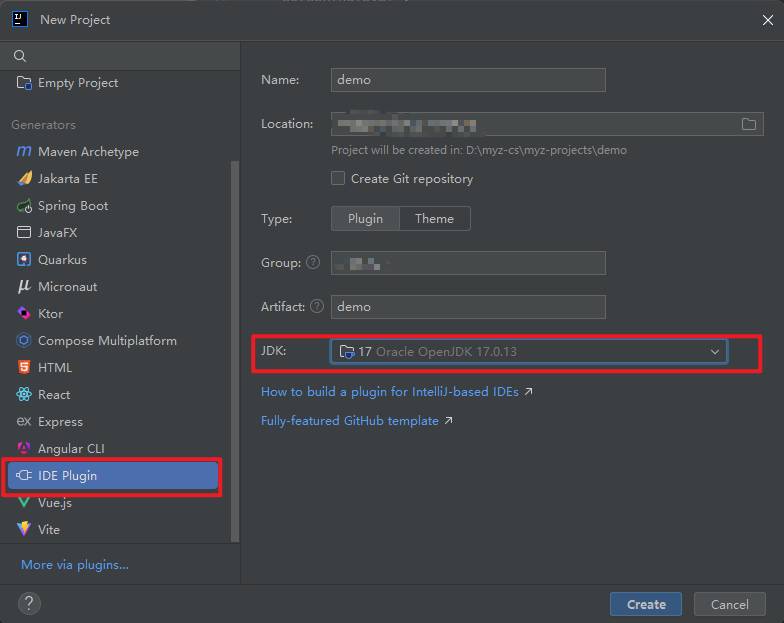Click the Vite lightning icon
Image resolution: width=784 pixels, height=623 pixels.
tap(24, 529)
